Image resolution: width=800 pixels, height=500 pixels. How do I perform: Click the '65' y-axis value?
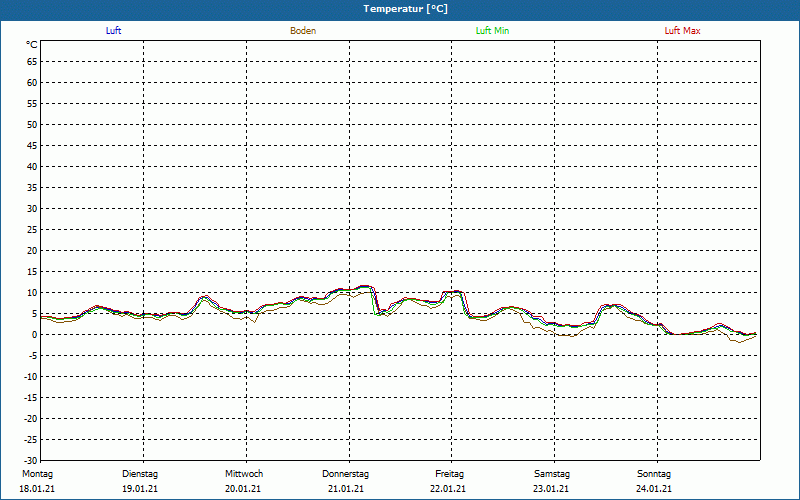(x=32, y=62)
